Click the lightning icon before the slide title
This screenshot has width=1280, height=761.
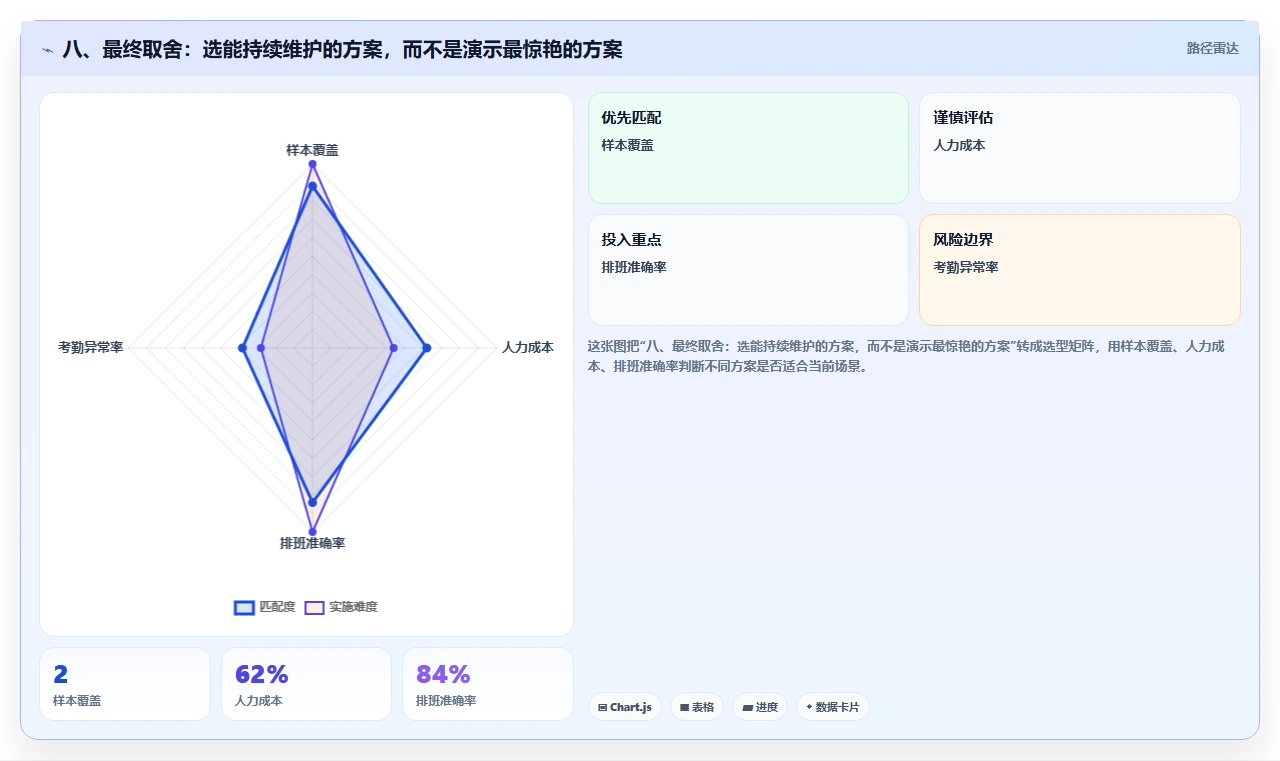[x=48, y=50]
